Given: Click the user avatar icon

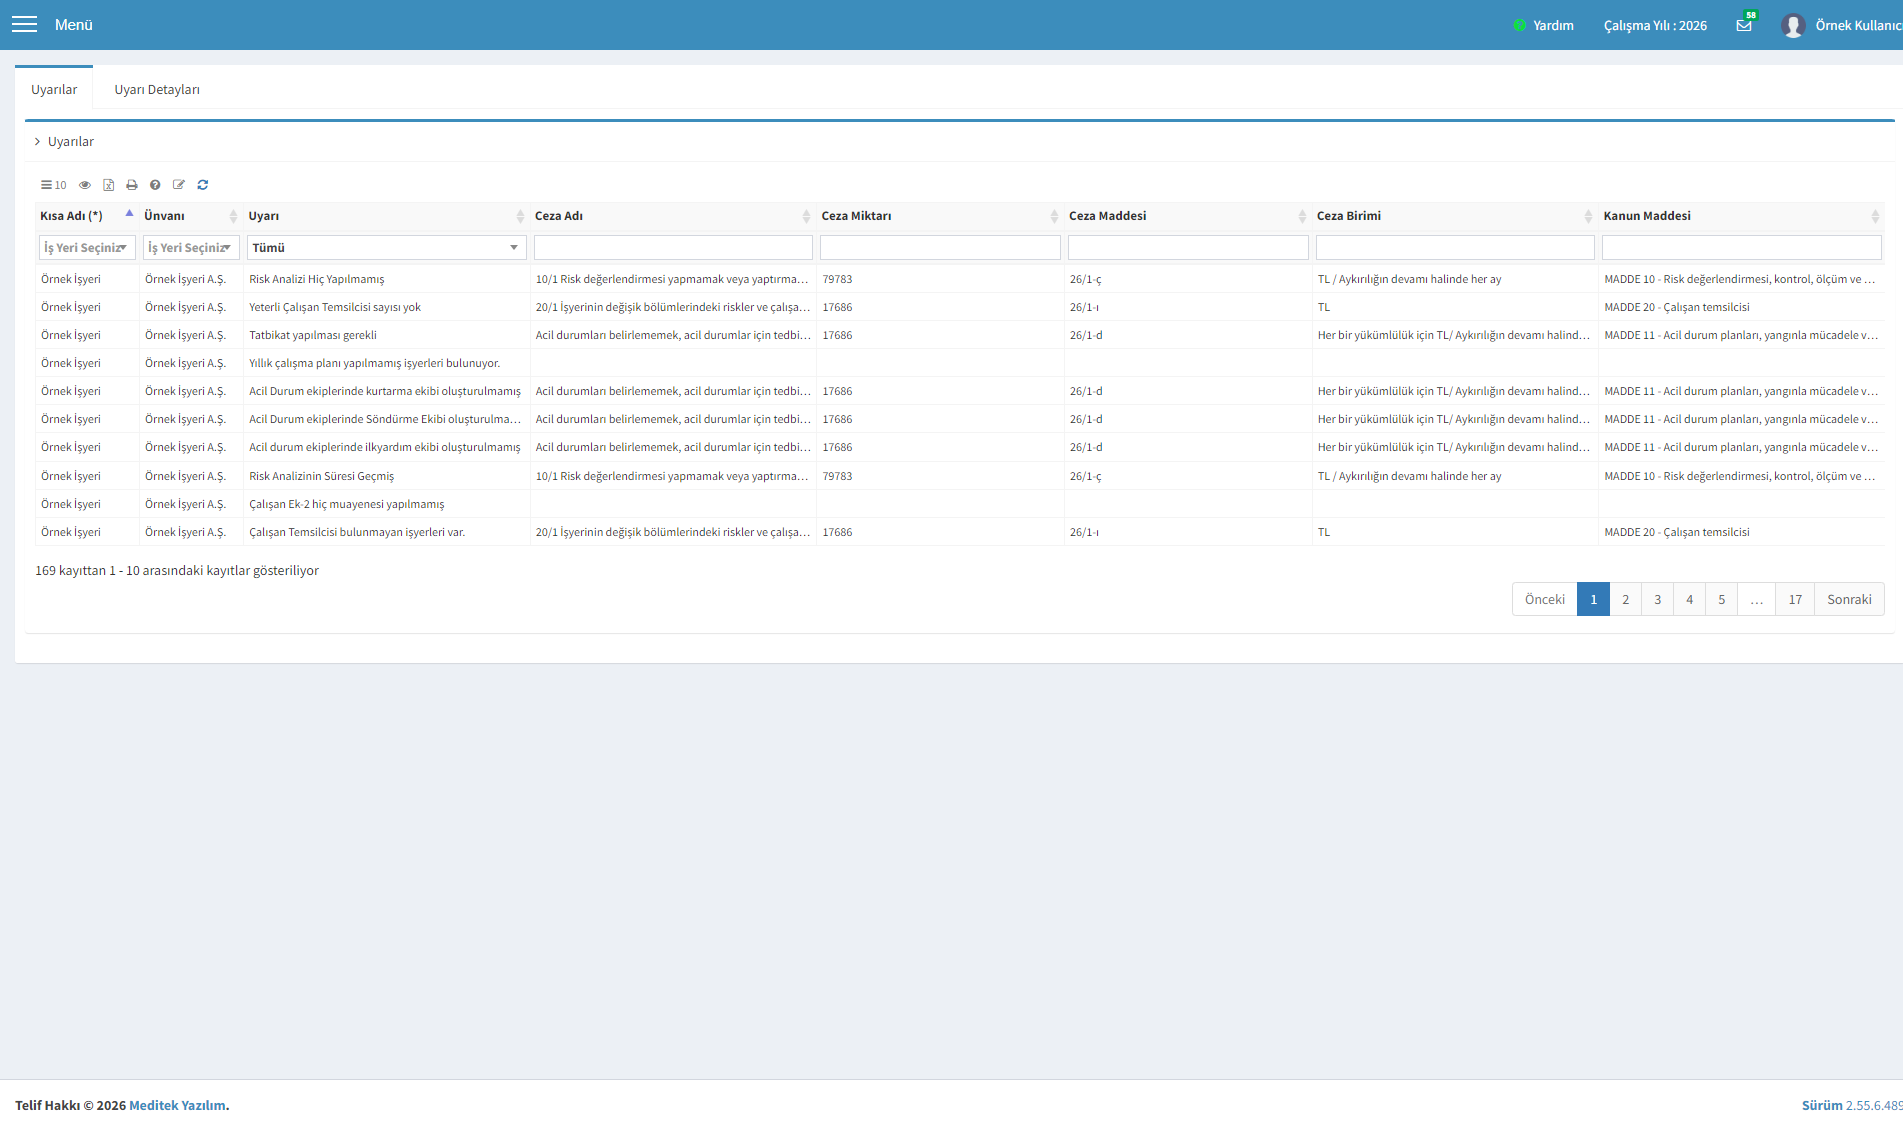Looking at the screenshot, I should click(1793, 25).
